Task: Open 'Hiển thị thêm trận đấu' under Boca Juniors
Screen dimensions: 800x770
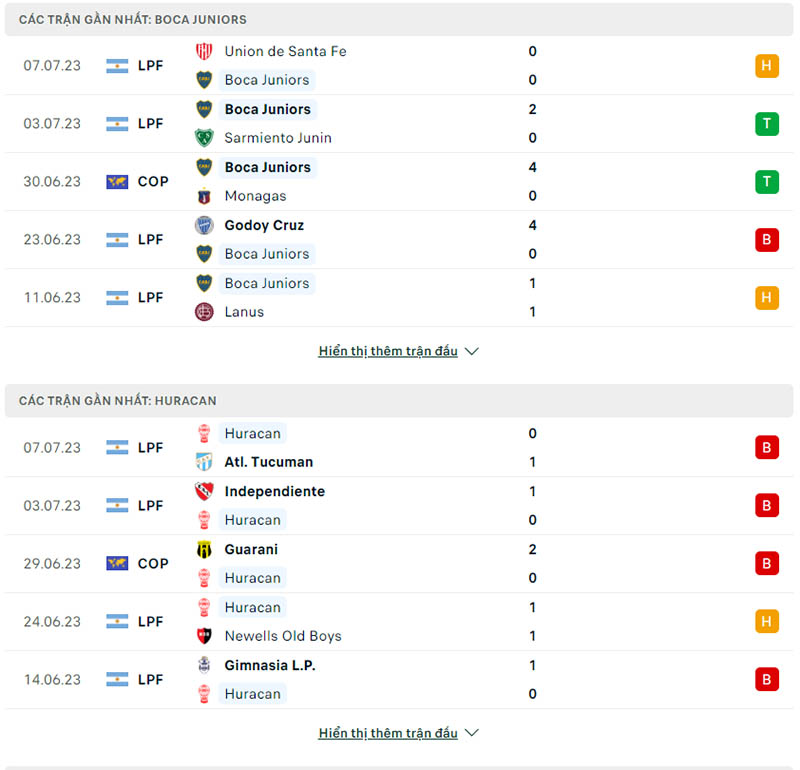Action: 388,352
